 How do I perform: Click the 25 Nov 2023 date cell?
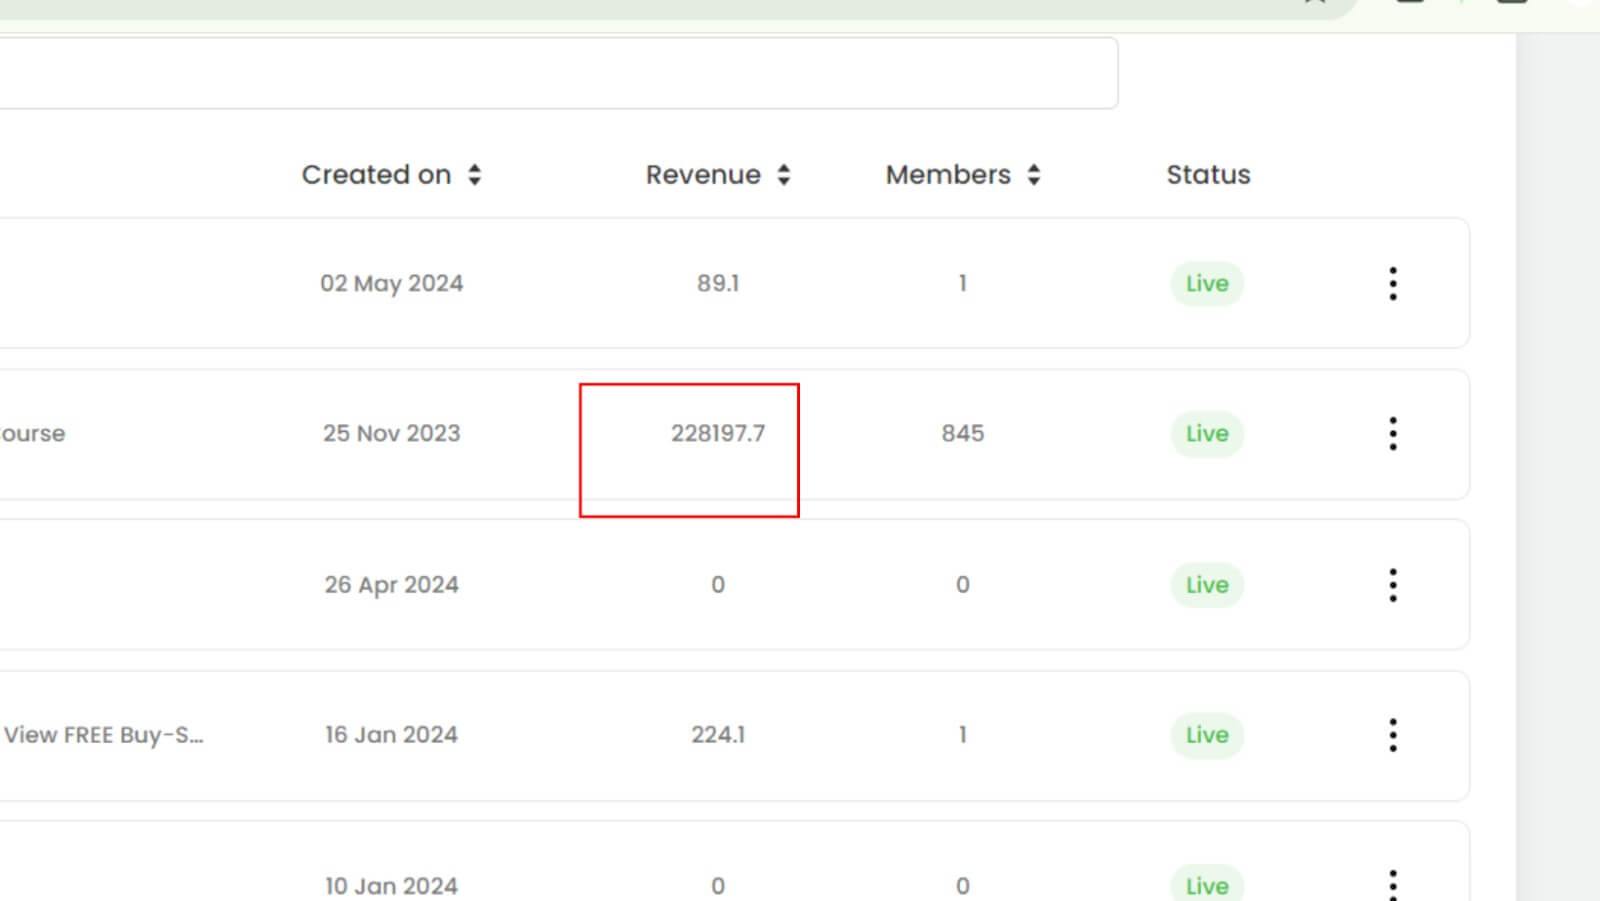(391, 434)
